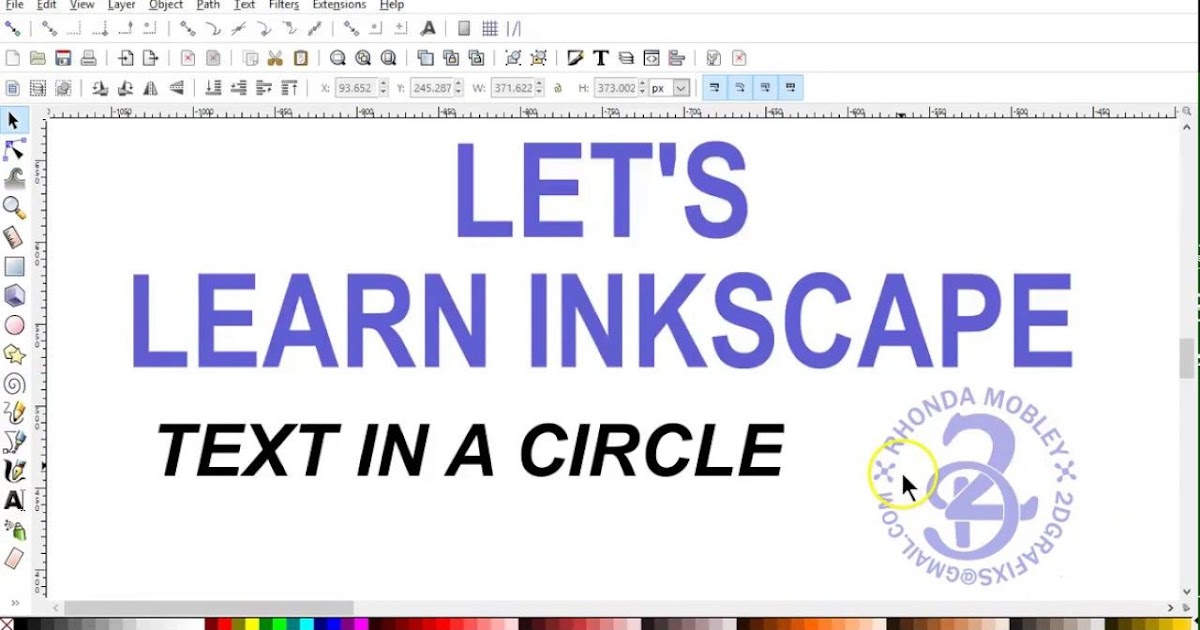Select the Selector arrow tool

(14, 121)
